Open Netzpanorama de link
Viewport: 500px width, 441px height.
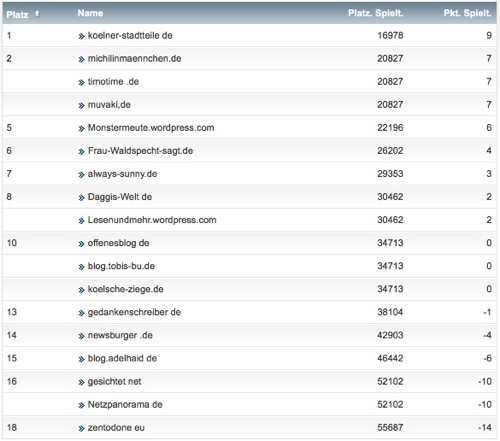point(125,405)
